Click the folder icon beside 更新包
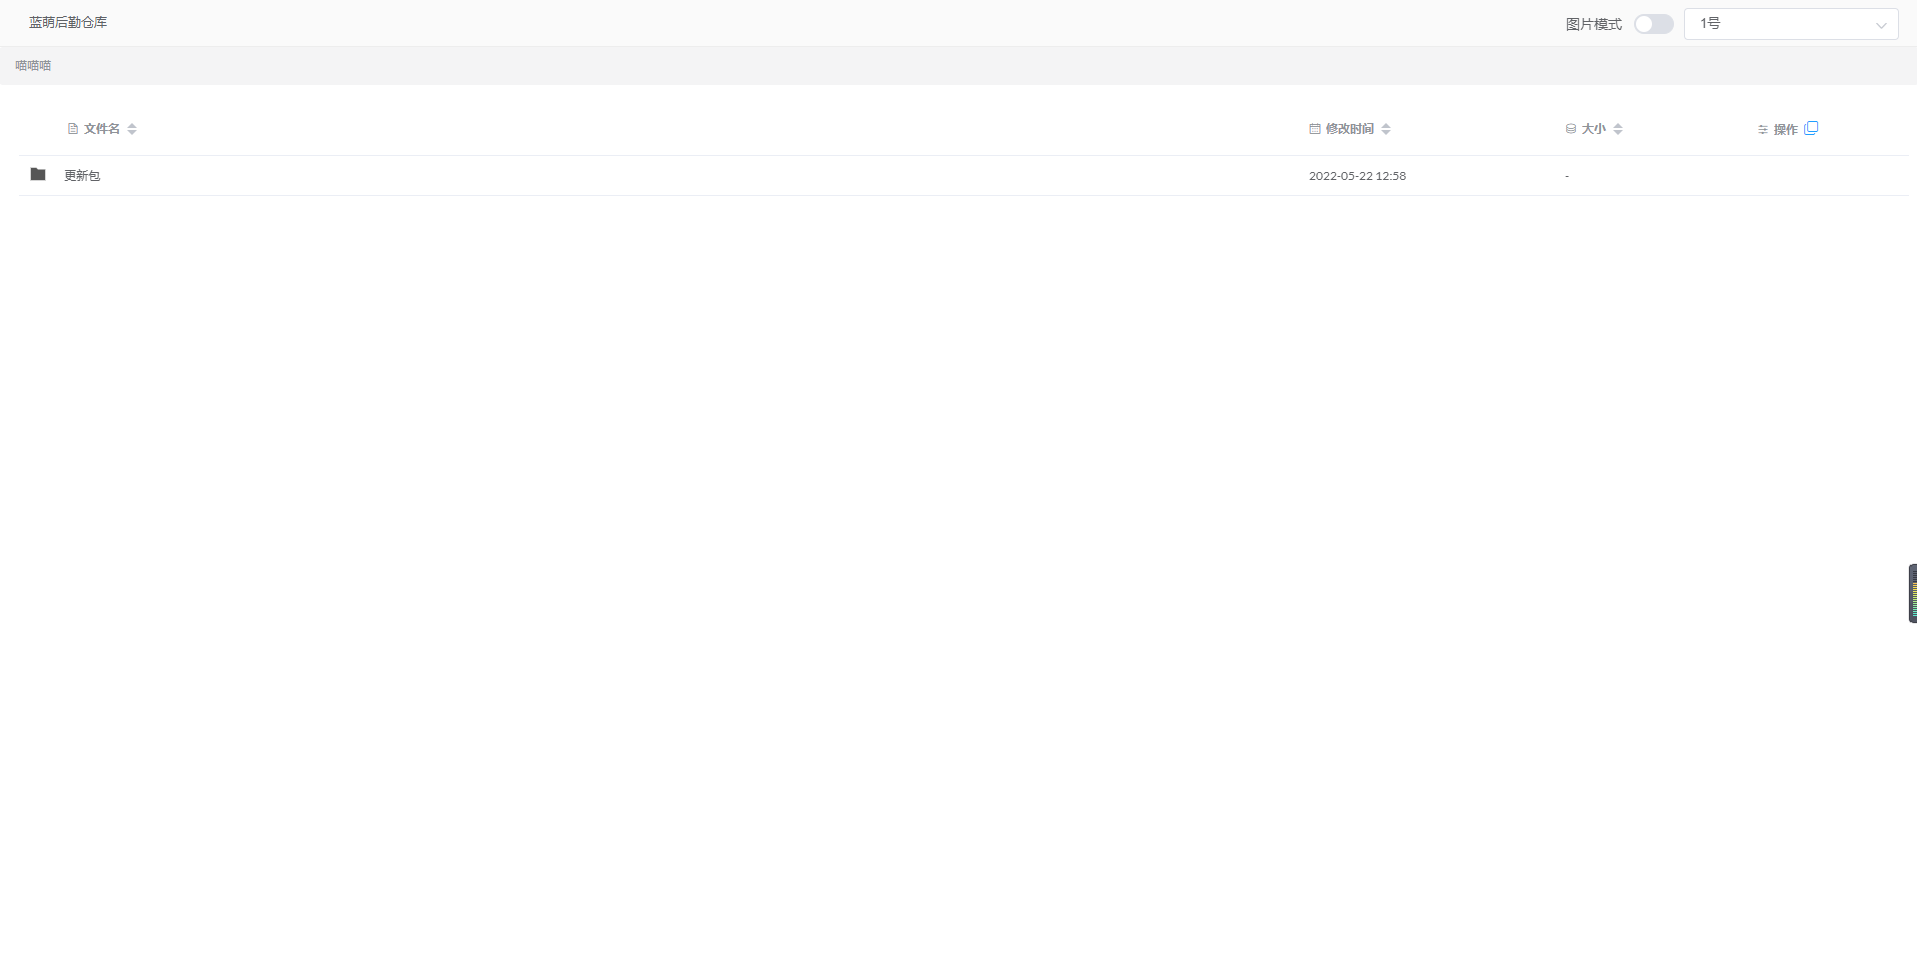 (38, 175)
